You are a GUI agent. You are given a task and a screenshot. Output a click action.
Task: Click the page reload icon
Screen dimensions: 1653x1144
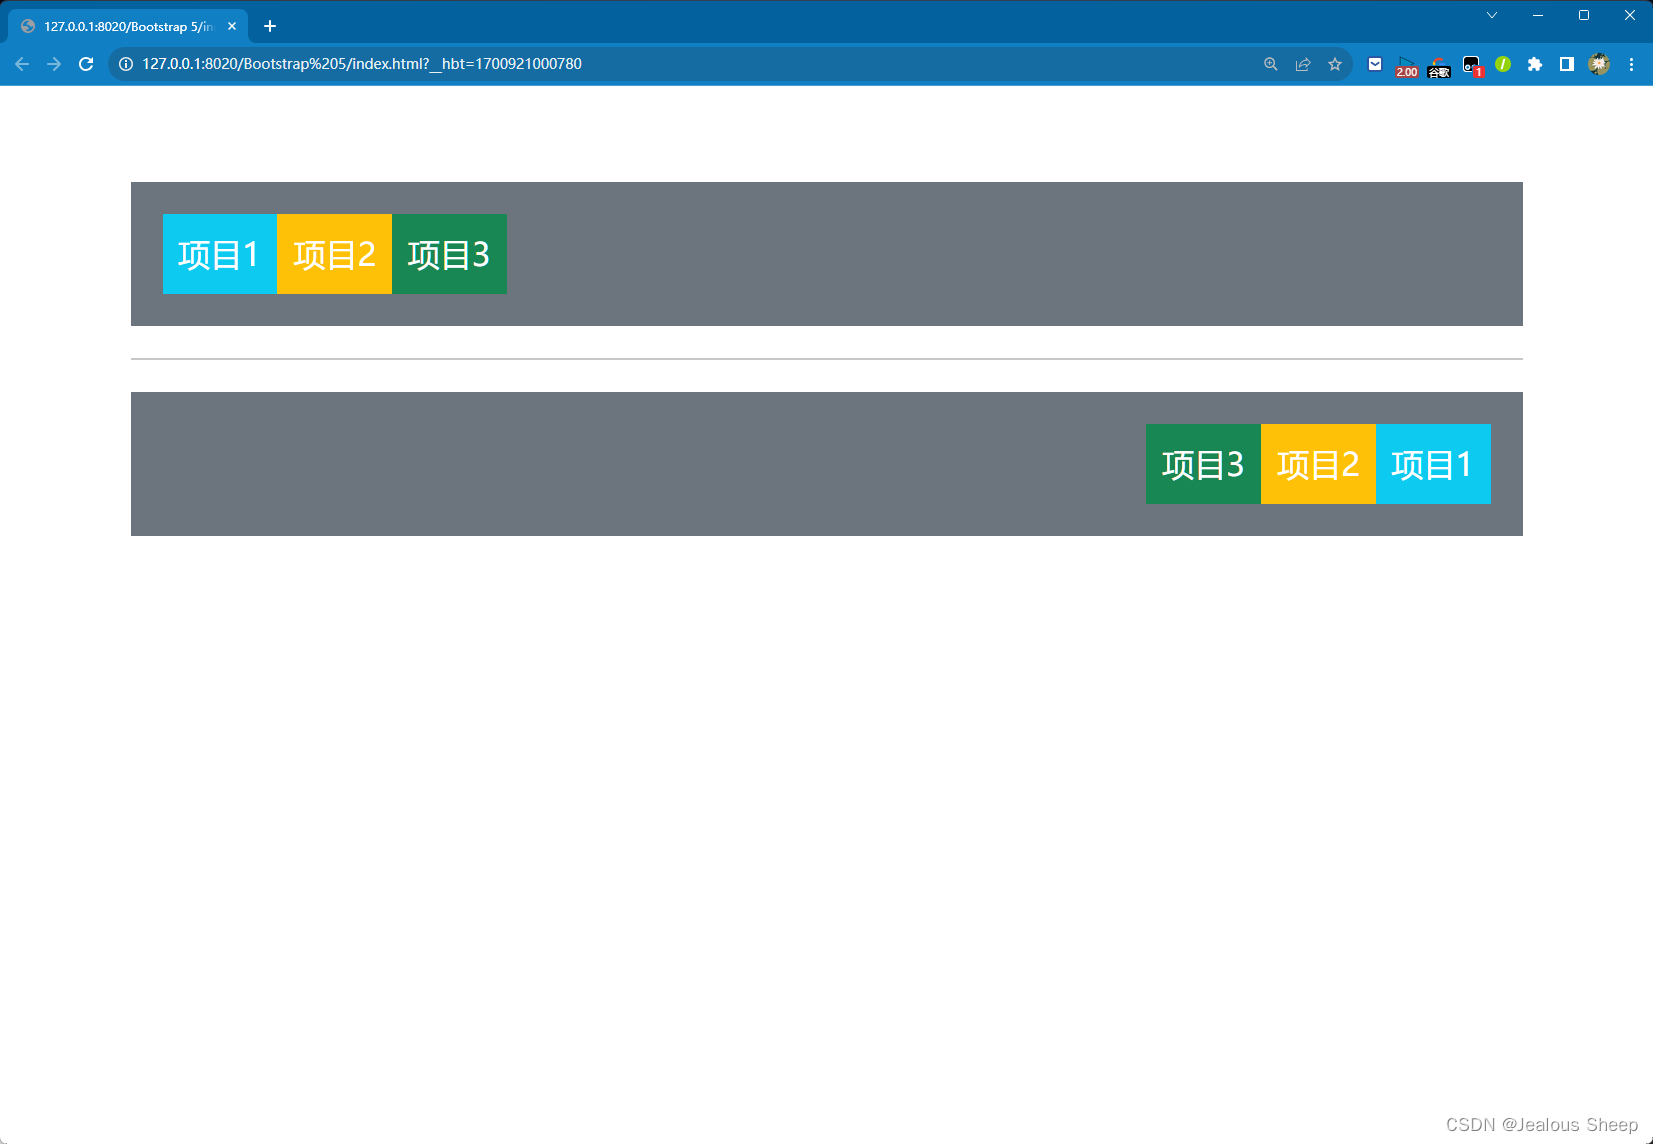(x=86, y=63)
